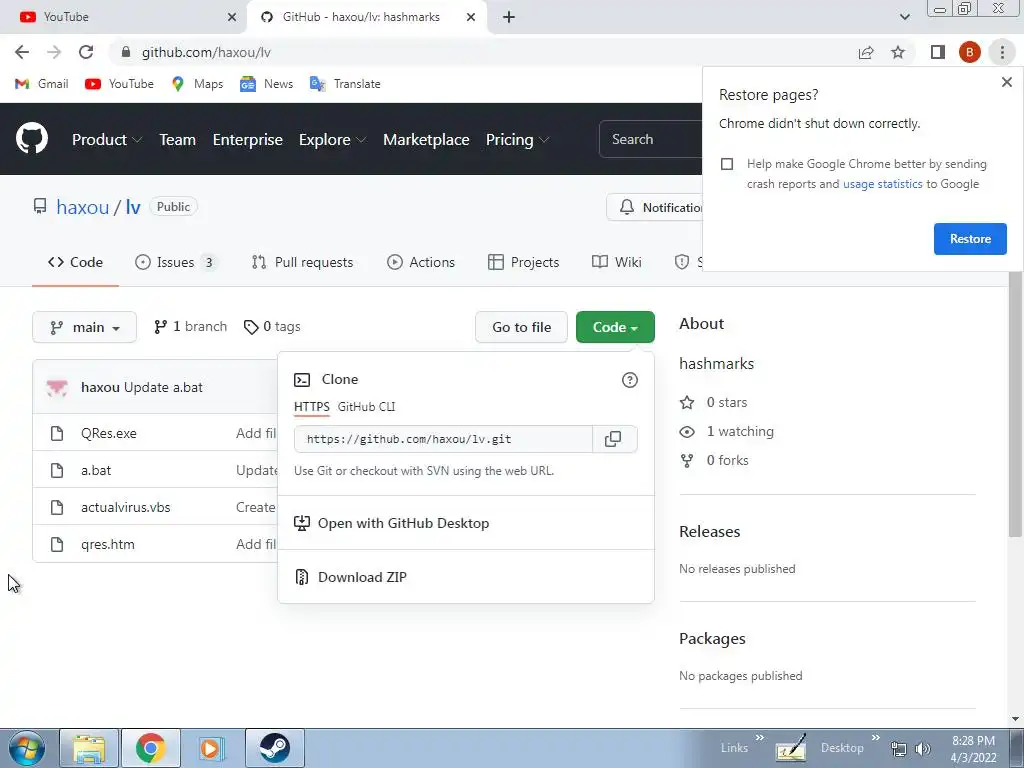Select the HTTPS clone tab

point(312,407)
